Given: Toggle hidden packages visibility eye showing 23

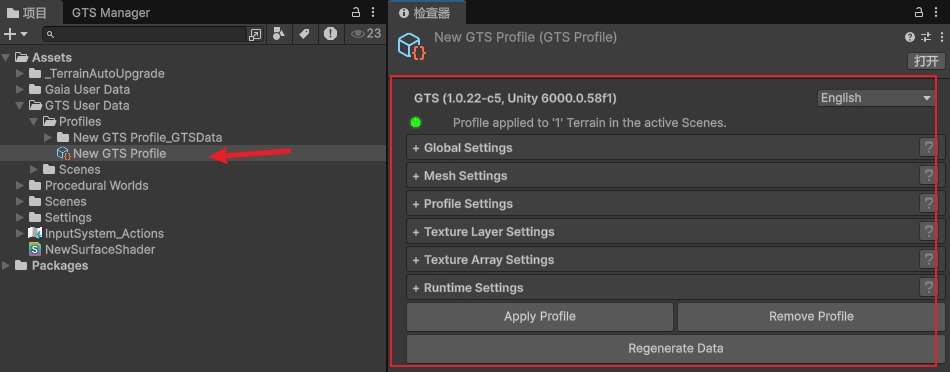Looking at the screenshot, I should point(366,34).
